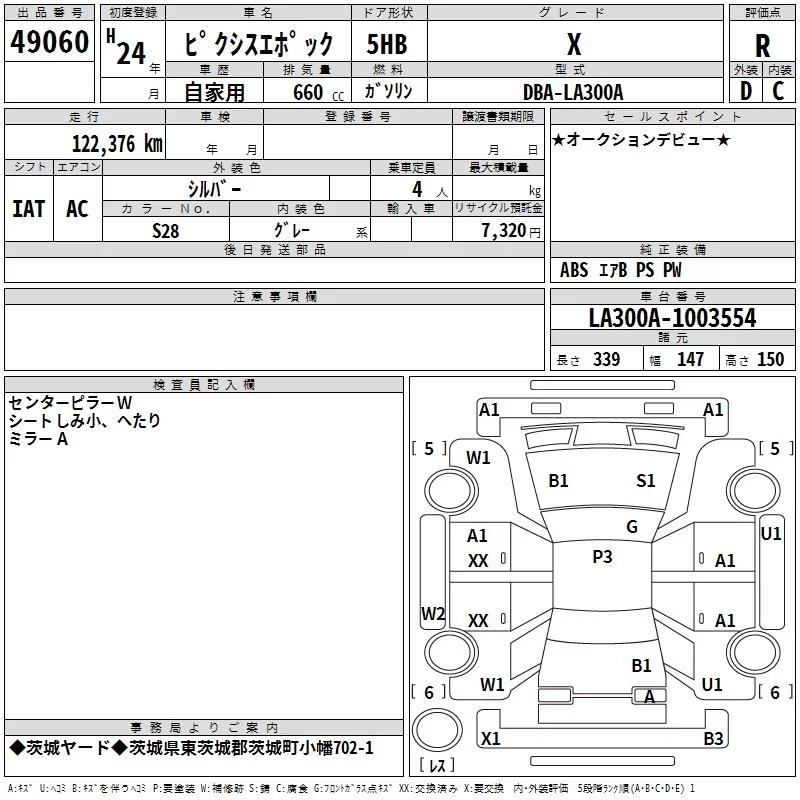This screenshot has width=800, height=800.
Task: Click the B3 mark at bottom right of diagram
Action: pos(713,738)
